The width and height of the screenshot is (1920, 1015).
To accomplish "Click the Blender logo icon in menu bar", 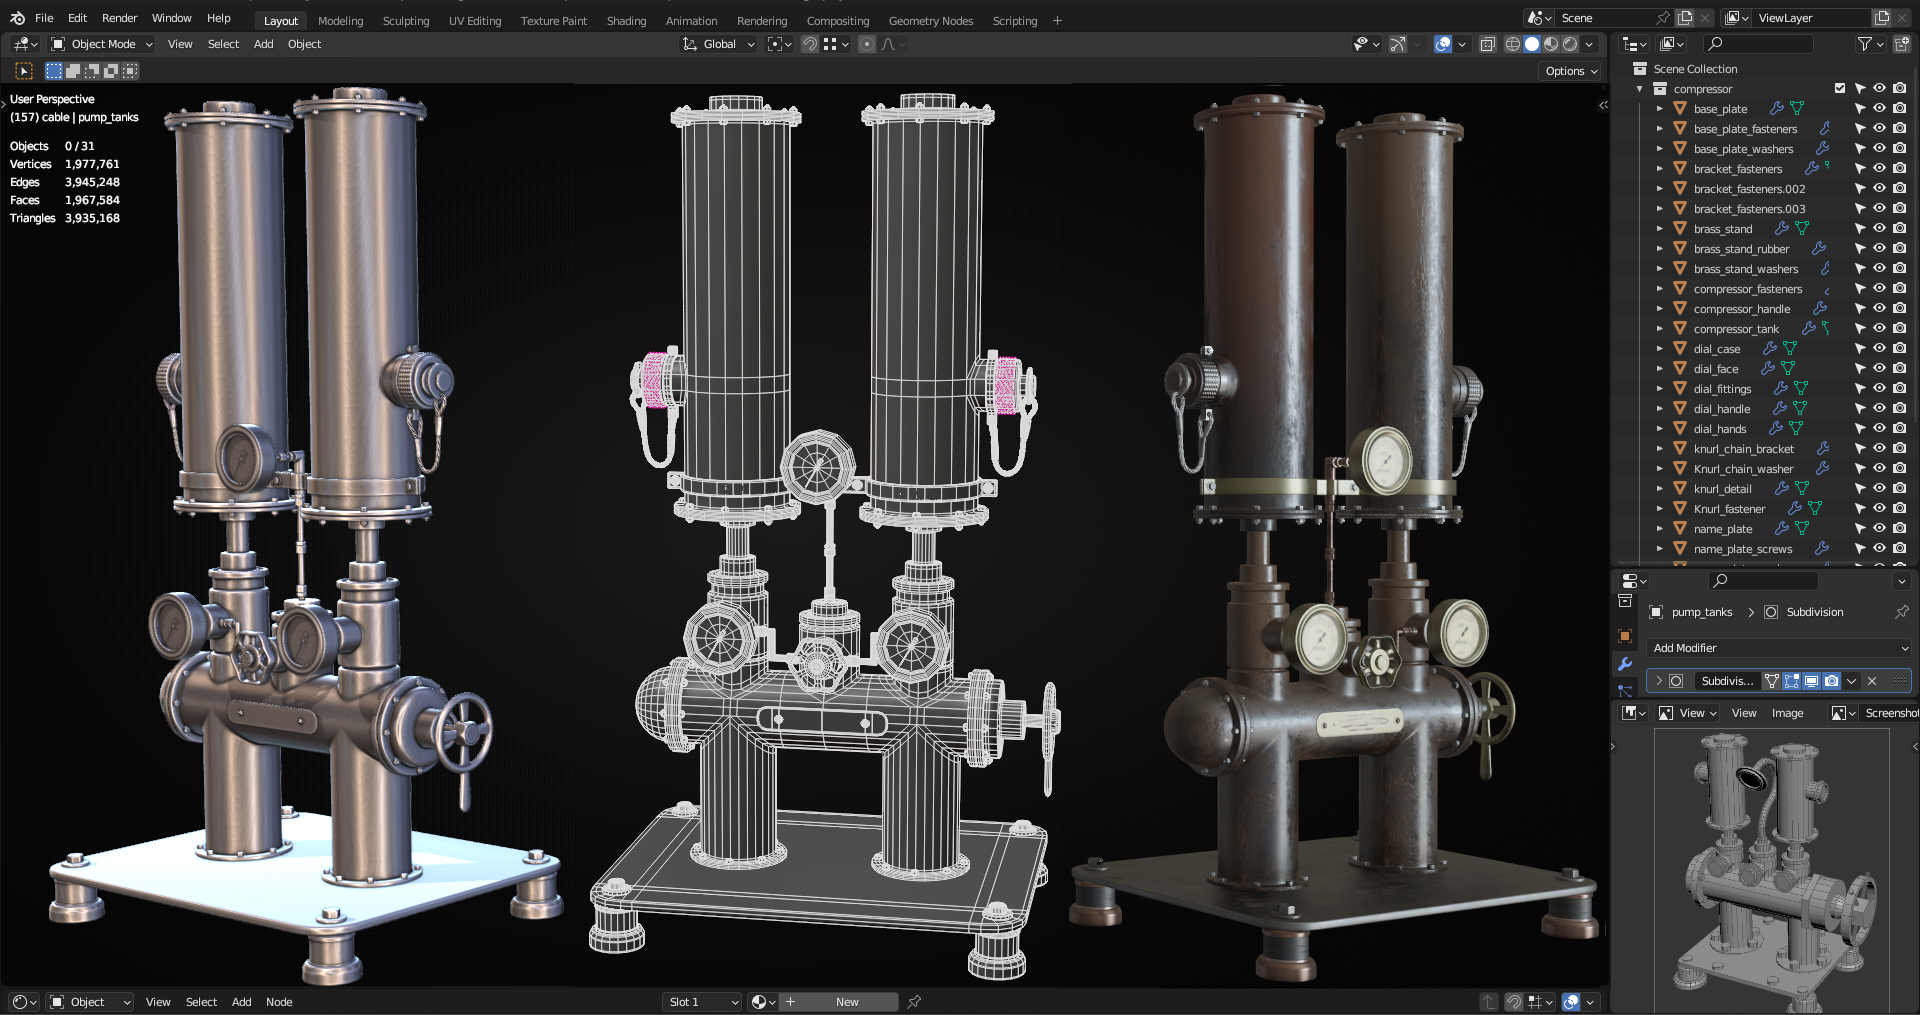I will 17,18.
